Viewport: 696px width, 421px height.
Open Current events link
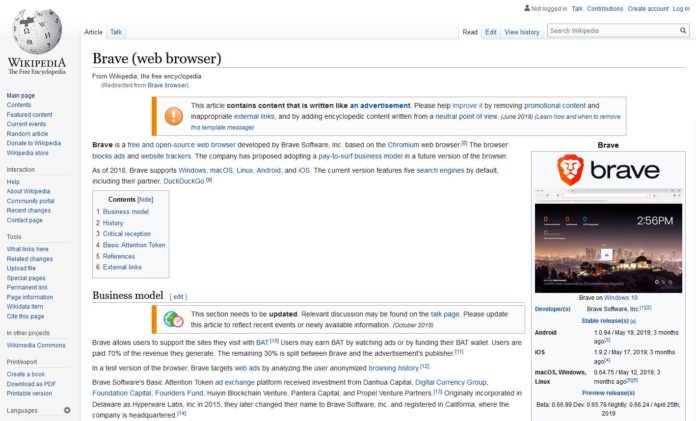pos(26,124)
